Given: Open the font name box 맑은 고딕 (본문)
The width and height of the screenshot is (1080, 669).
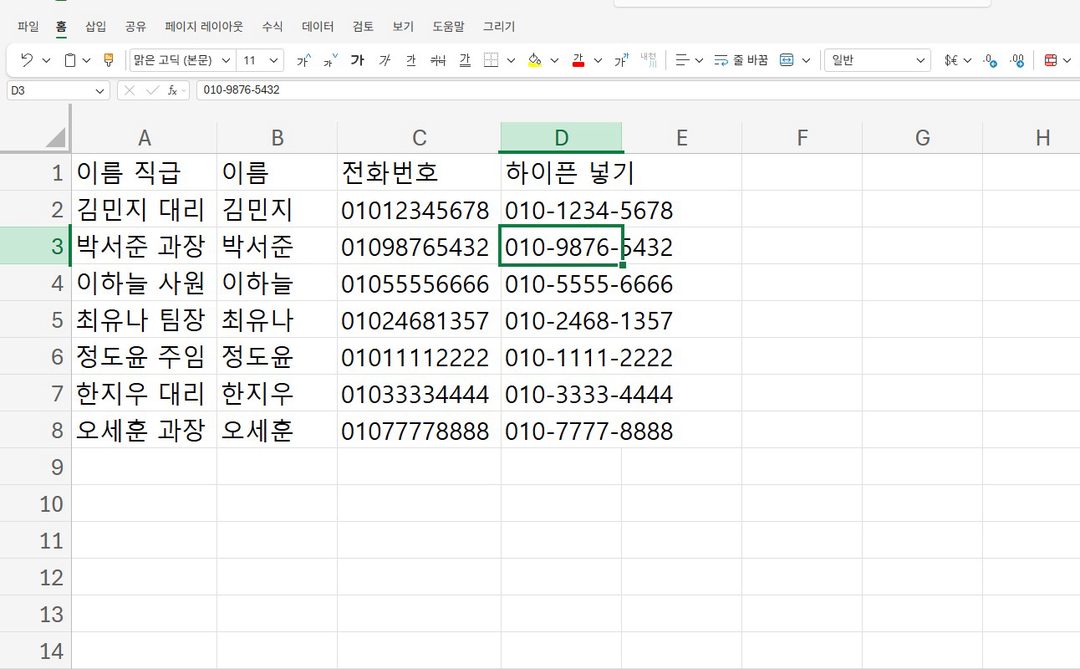Looking at the screenshot, I should coord(182,60).
